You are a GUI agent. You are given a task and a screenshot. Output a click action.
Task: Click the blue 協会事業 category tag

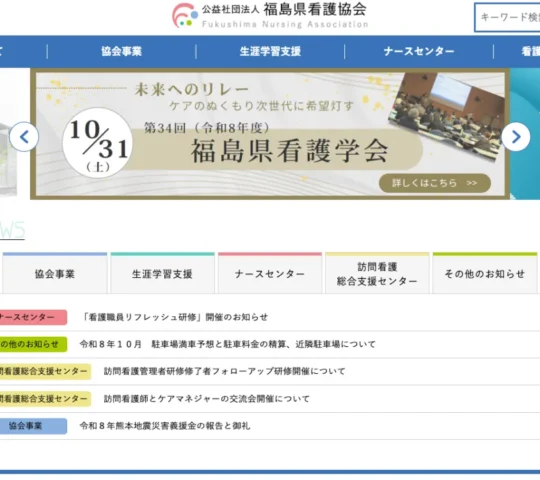pyautogui.click(x=33, y=426)
